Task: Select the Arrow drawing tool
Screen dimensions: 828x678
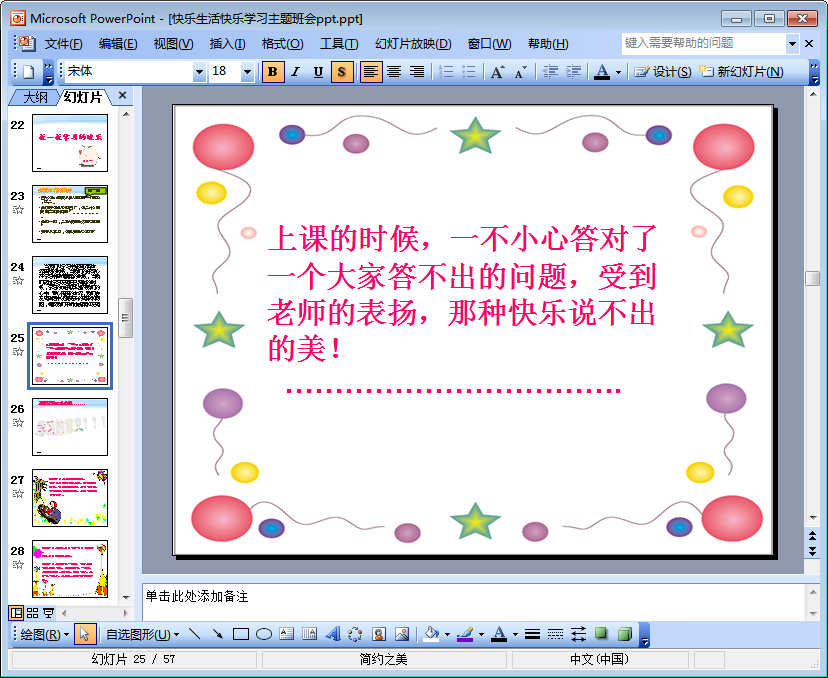Action: [x=218, y=634]
